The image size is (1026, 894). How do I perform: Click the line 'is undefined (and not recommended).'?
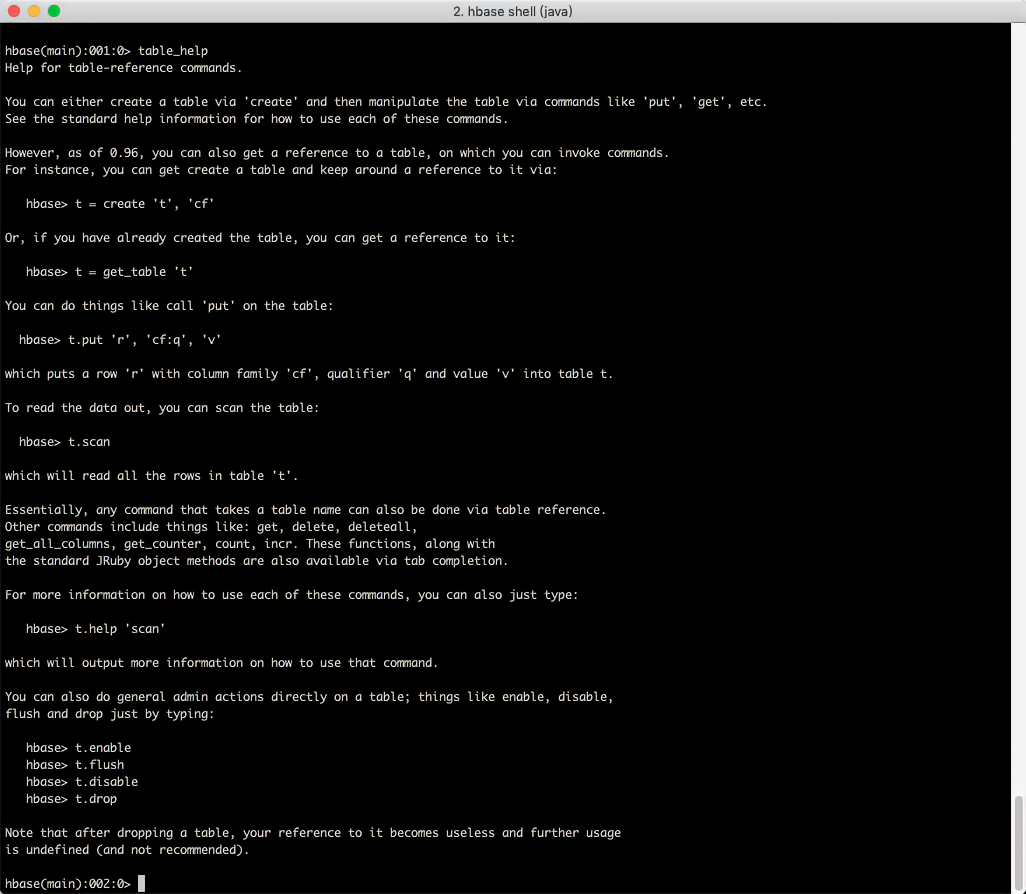(x=127, y=850)
